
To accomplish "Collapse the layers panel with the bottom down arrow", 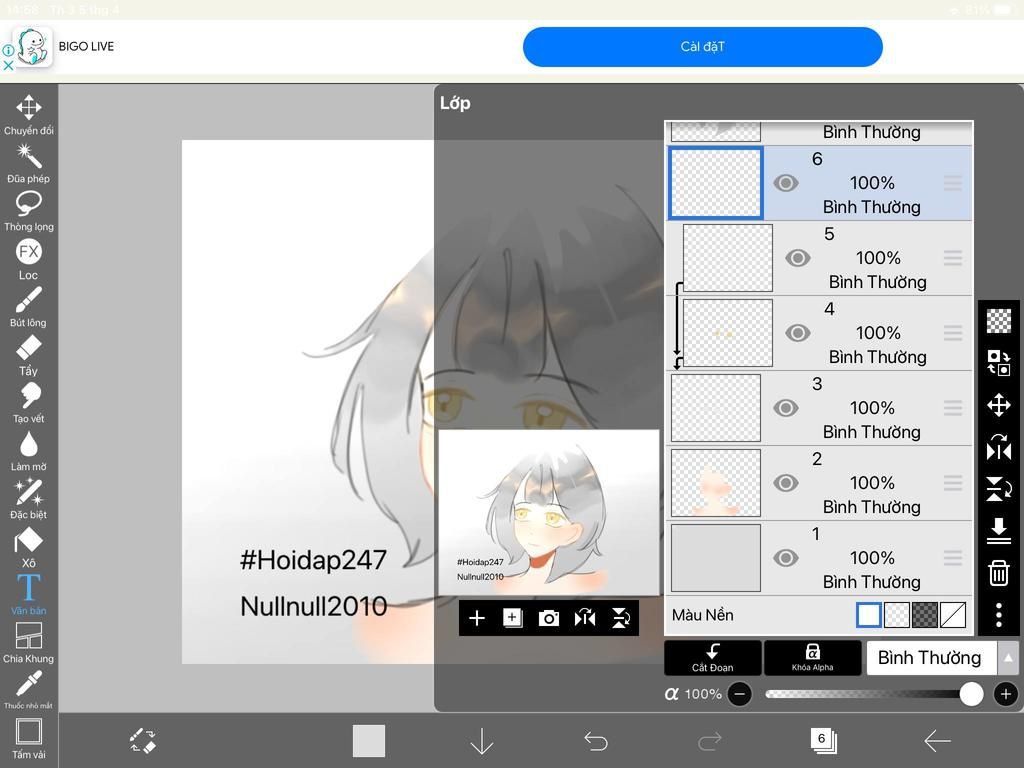I will point(482,741).
